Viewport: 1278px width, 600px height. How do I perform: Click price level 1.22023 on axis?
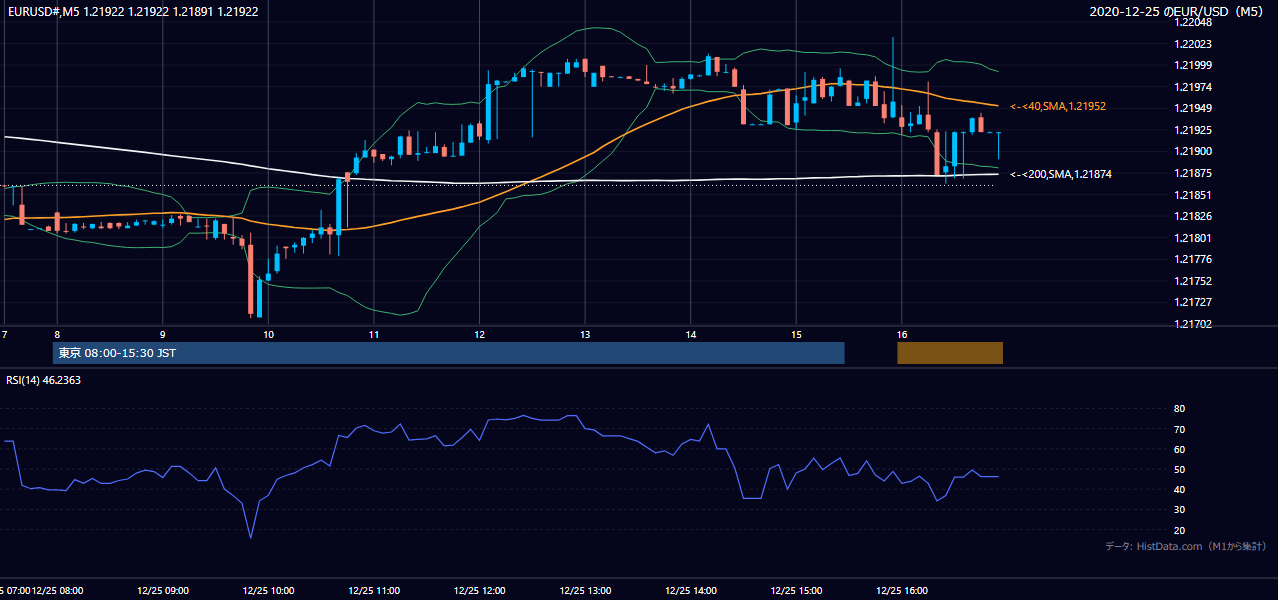coord(1193,44)
